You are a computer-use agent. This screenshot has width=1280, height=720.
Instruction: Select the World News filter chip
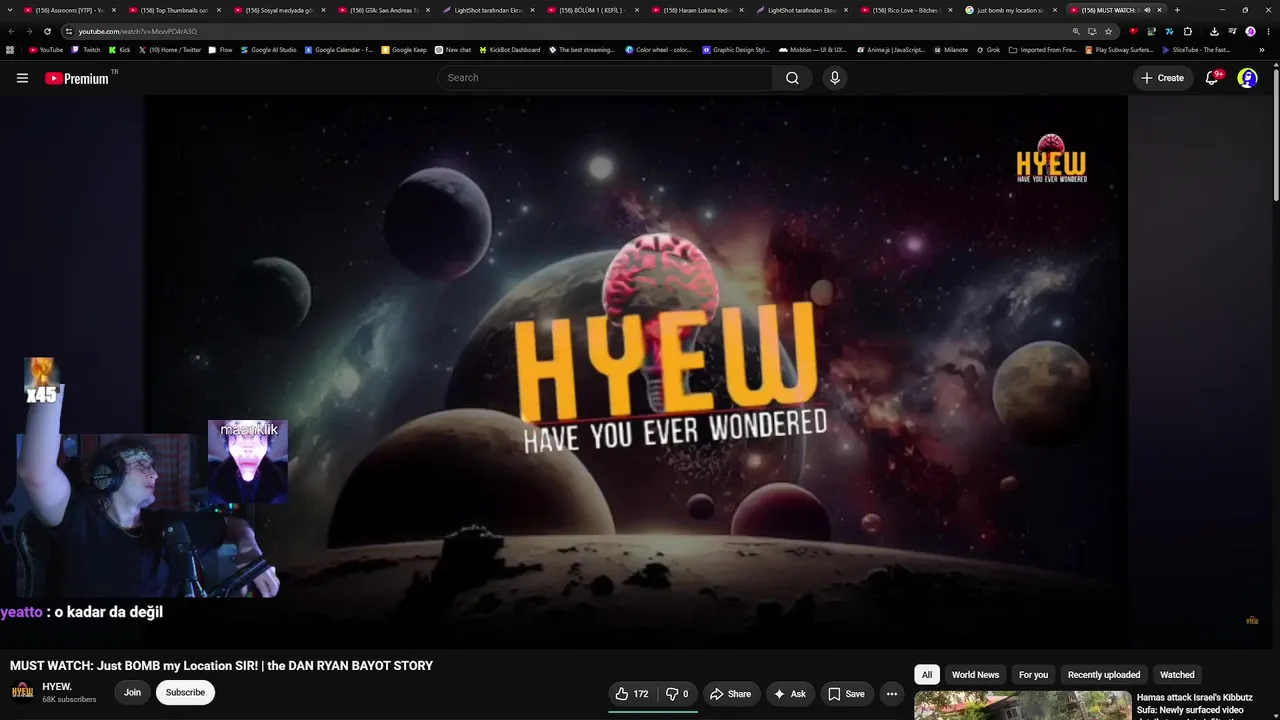click(x=975, y=675)
